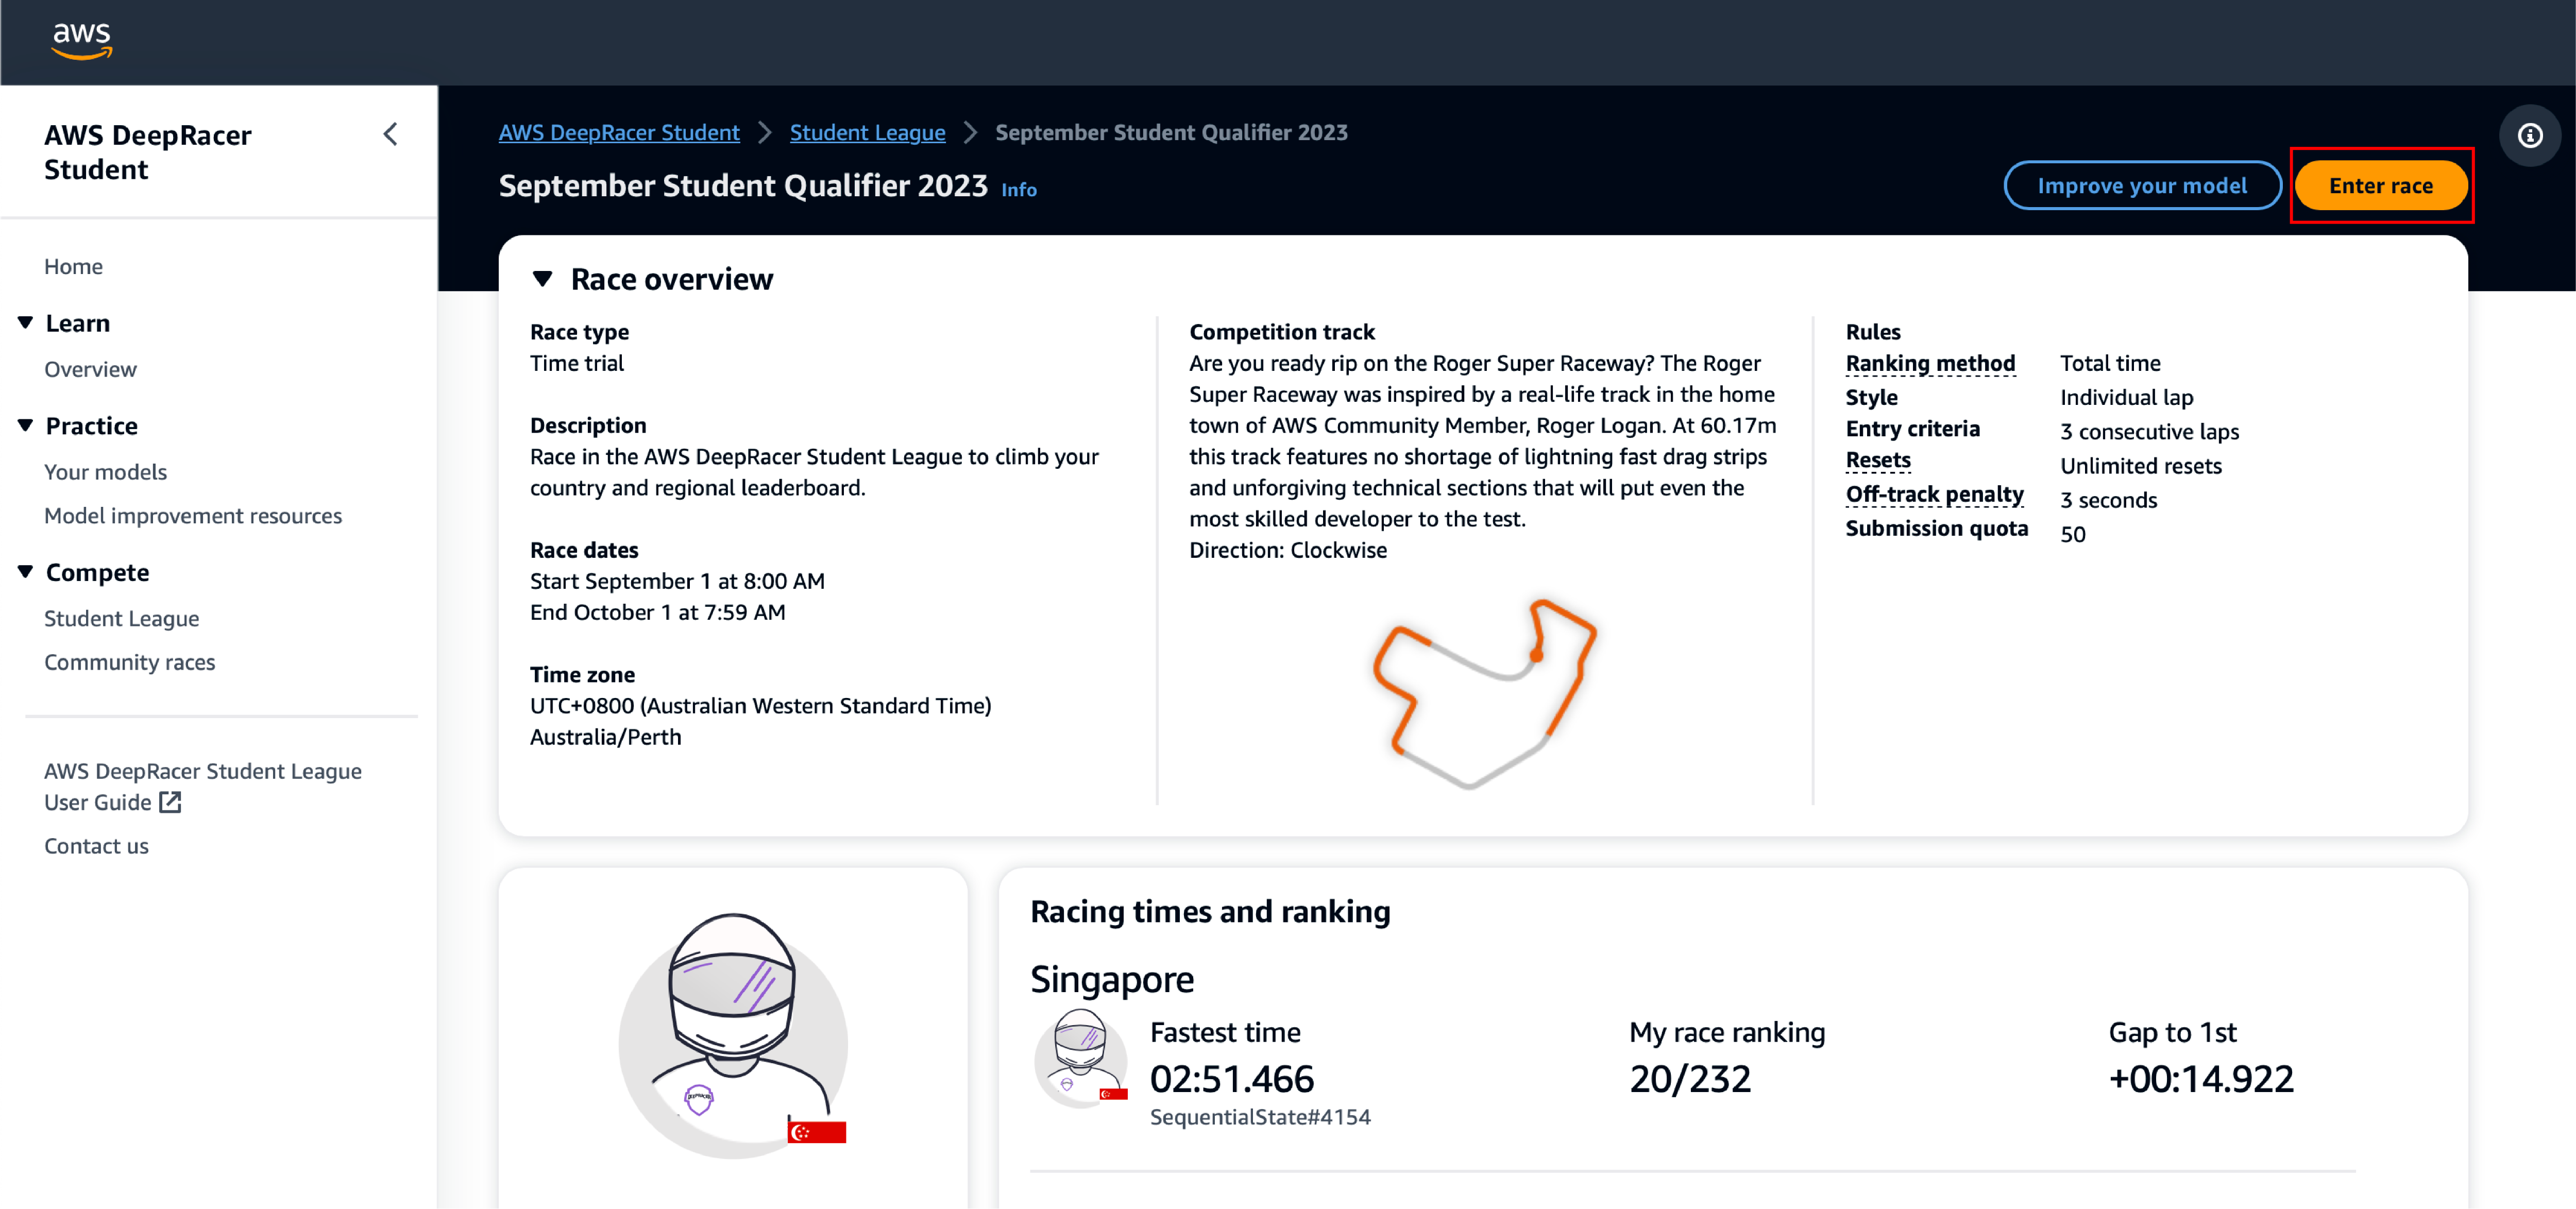
Task: Open Student League from the breadcrumb
Action: [867, 131]
